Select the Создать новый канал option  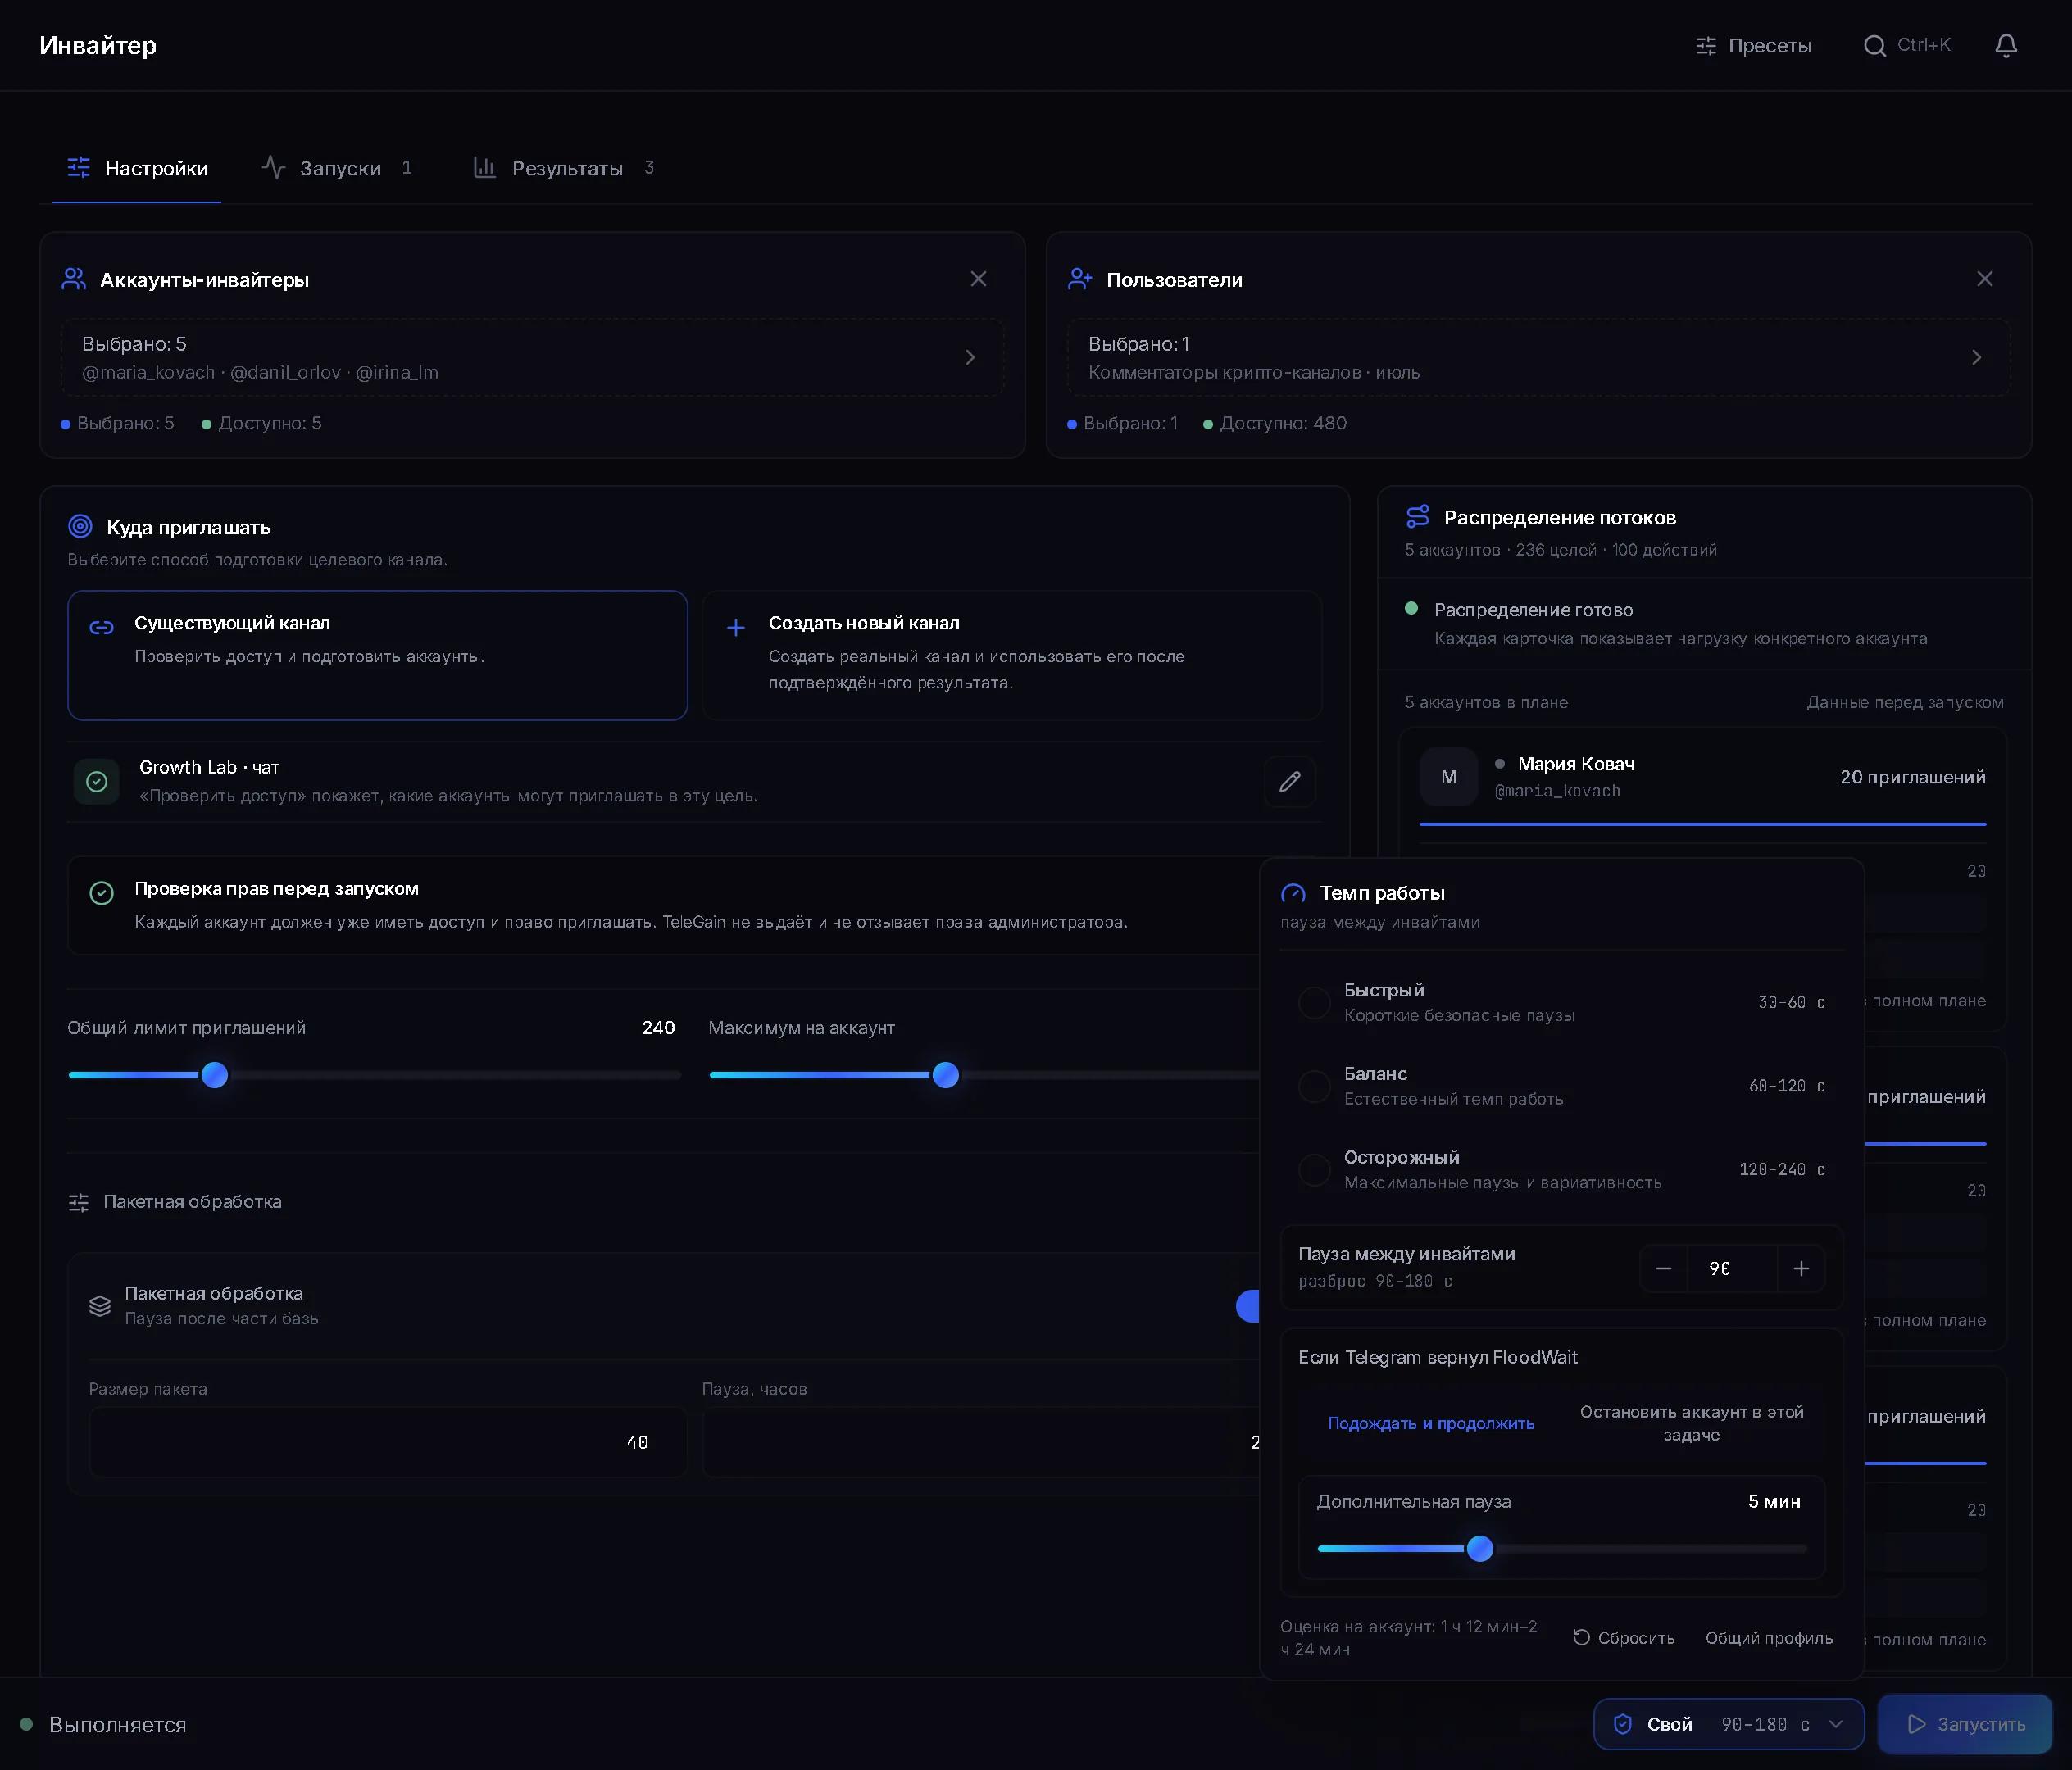1012,655
